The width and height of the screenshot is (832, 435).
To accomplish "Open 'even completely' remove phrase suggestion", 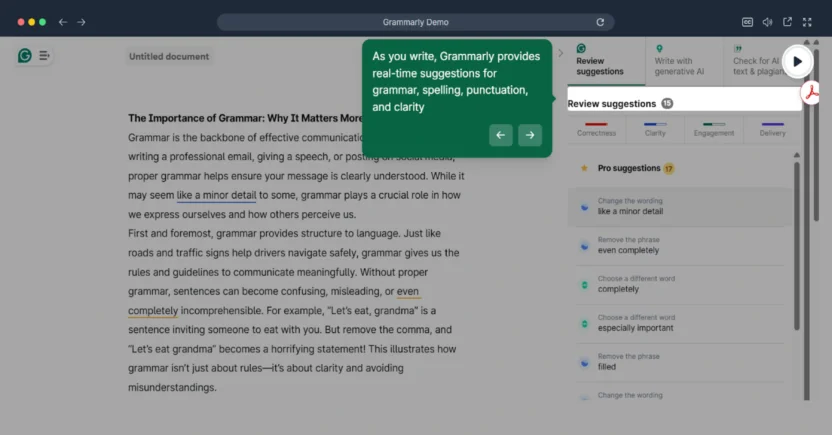I will [679, 246].
